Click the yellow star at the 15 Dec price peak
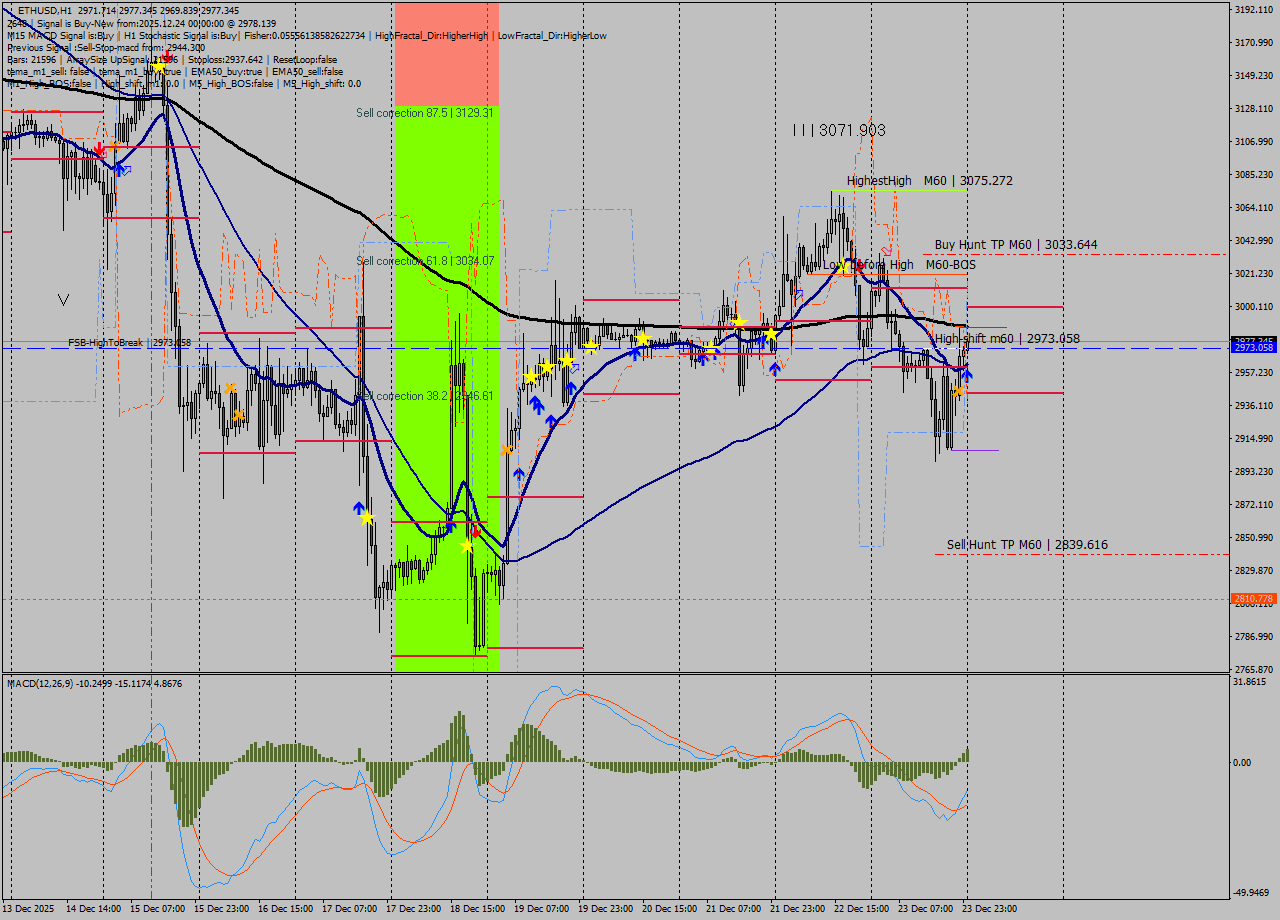 coord(158,67)
